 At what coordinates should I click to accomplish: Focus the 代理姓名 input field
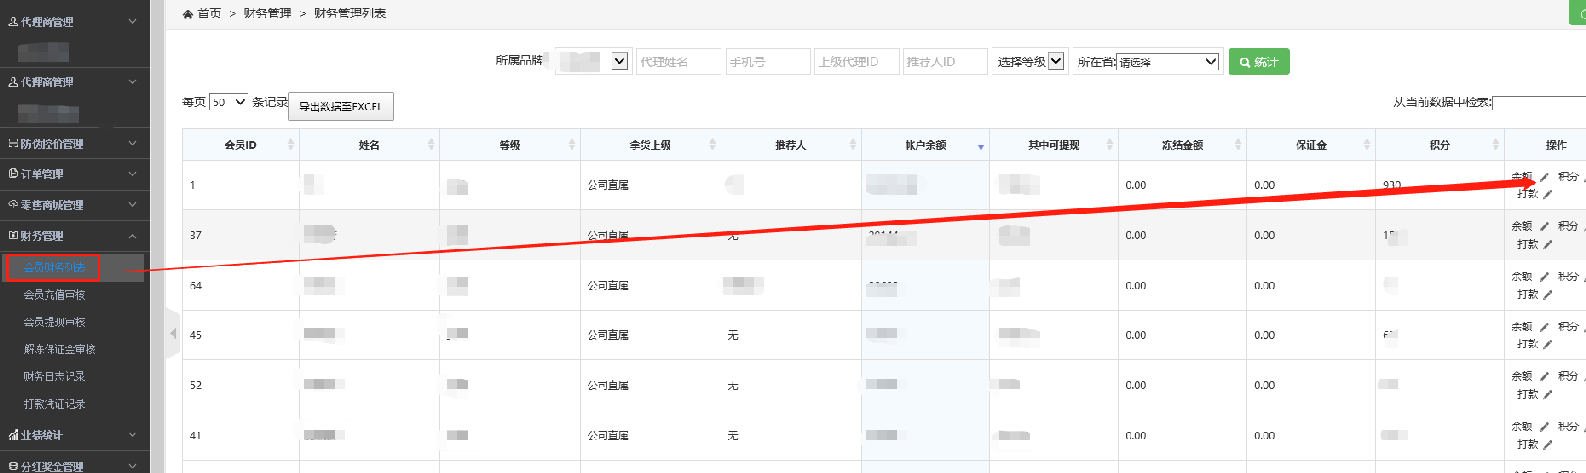678,62
